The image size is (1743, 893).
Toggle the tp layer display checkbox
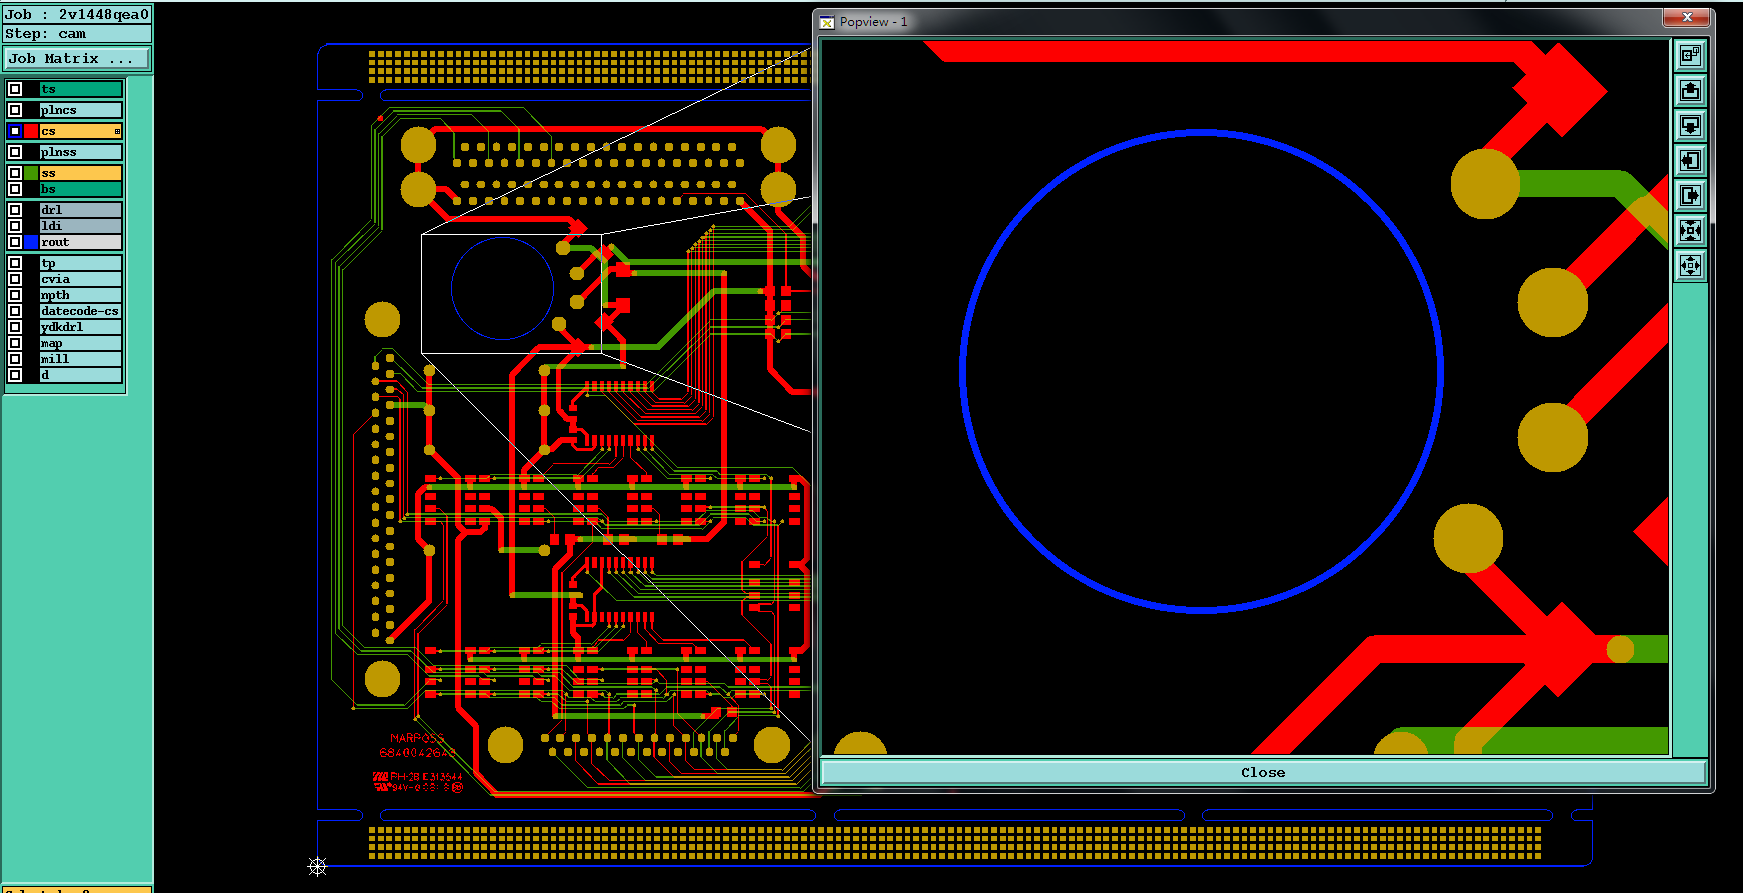click(15, 263)
